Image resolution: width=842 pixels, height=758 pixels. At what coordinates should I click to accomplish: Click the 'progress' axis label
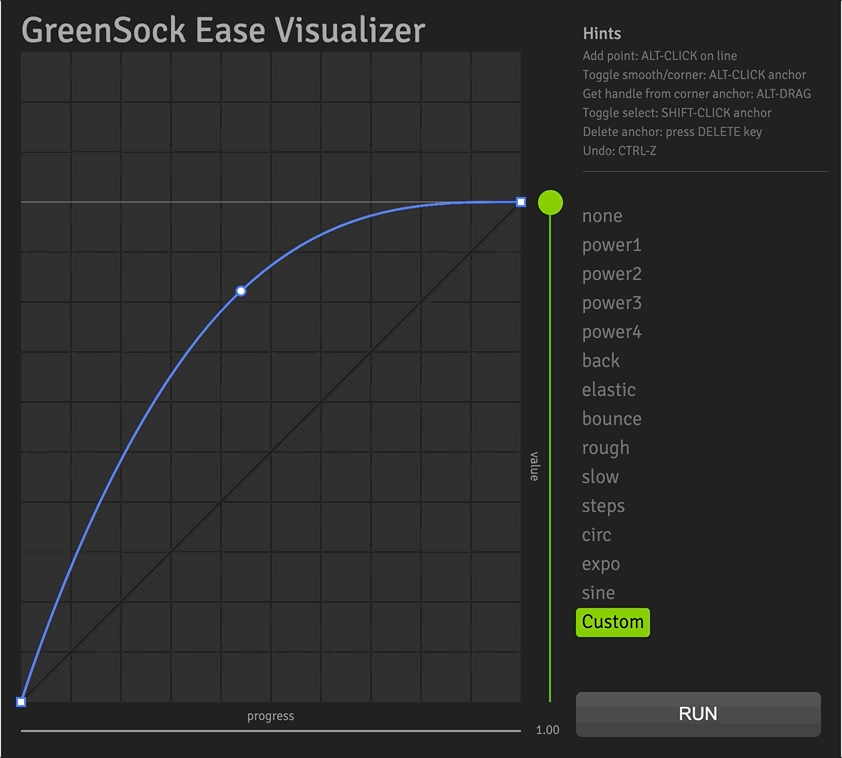pyautogui.click(x=270, y=716)
